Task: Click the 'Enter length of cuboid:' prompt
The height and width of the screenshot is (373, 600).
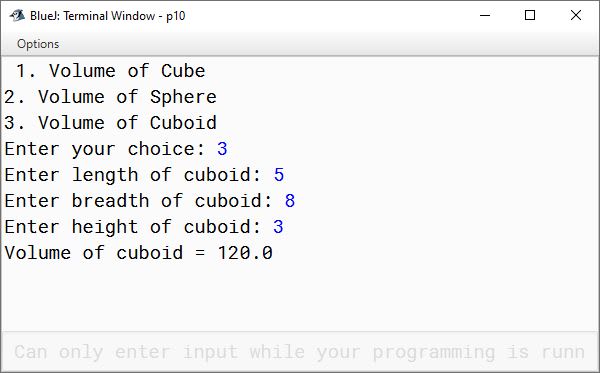Action: click(133, 175)
